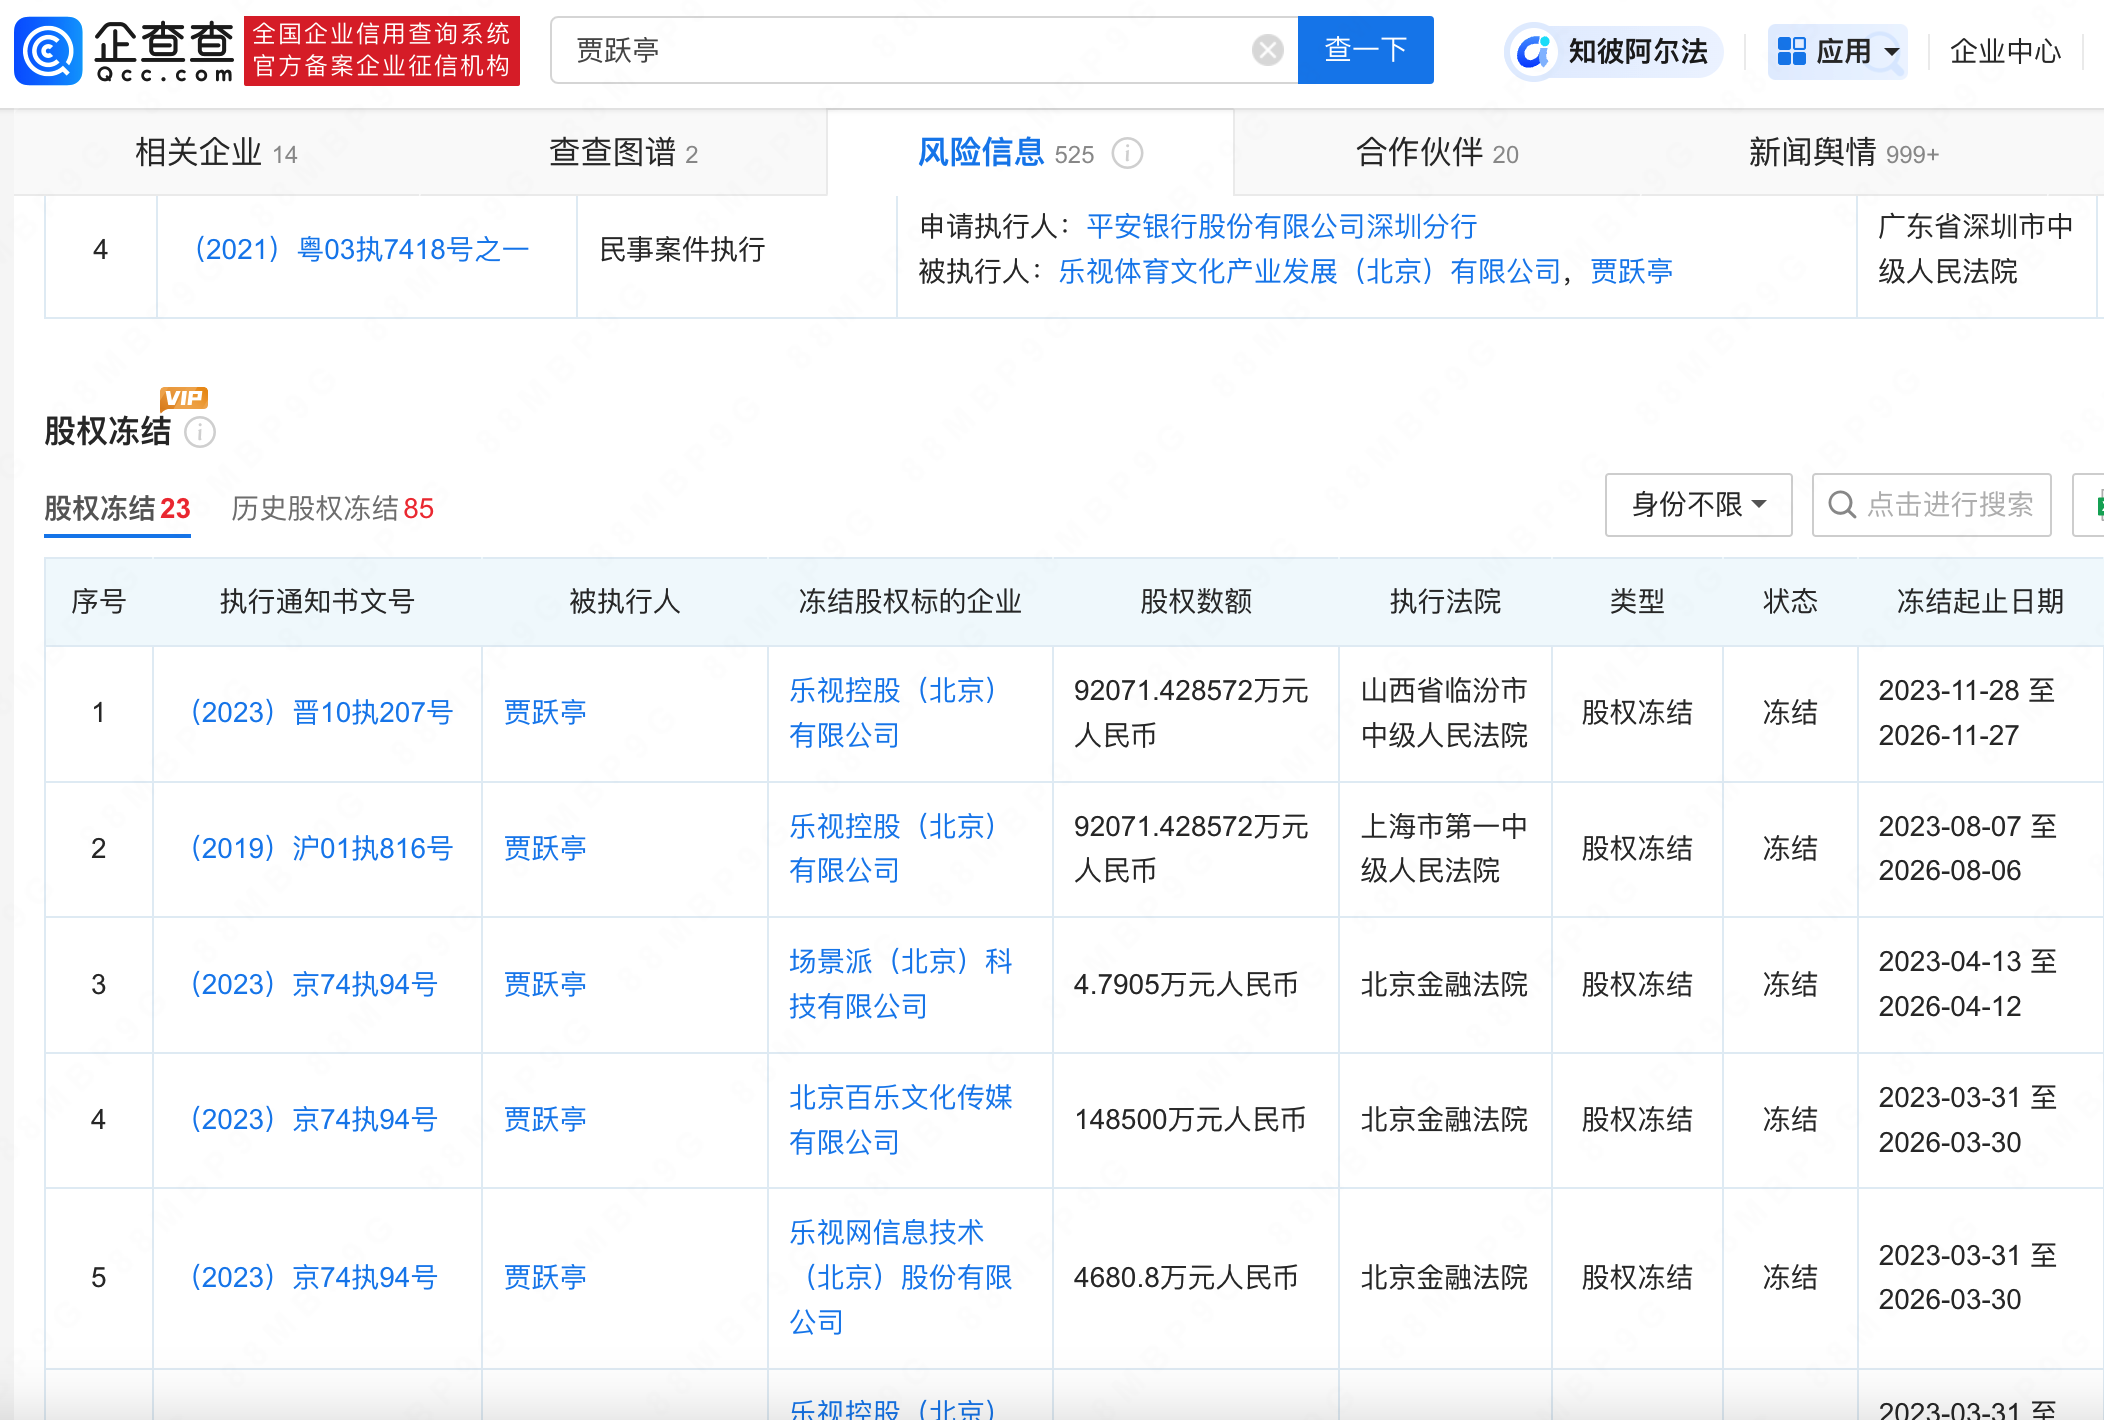Click 贾跃亭 in freeze row 3

[545, 984]
